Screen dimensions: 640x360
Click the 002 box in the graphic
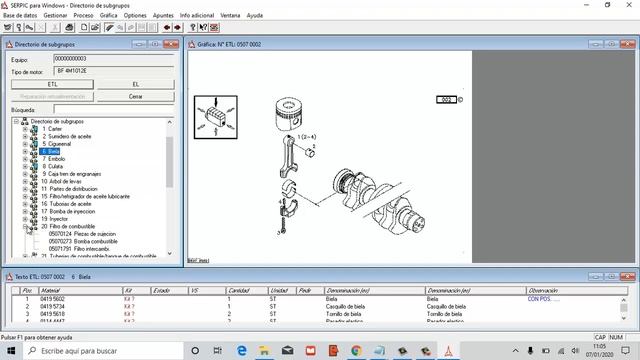(x=447, y=100)
